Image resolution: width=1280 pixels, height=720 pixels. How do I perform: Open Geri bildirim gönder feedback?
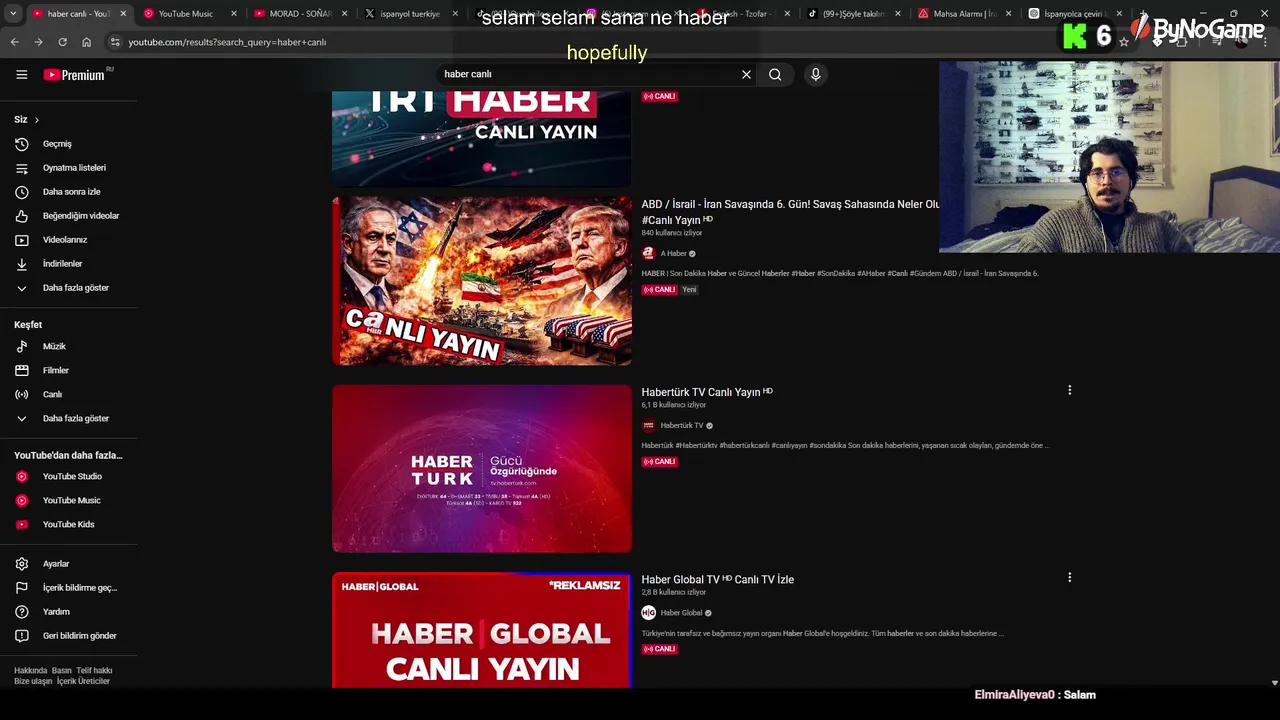(x=69, y=636)
